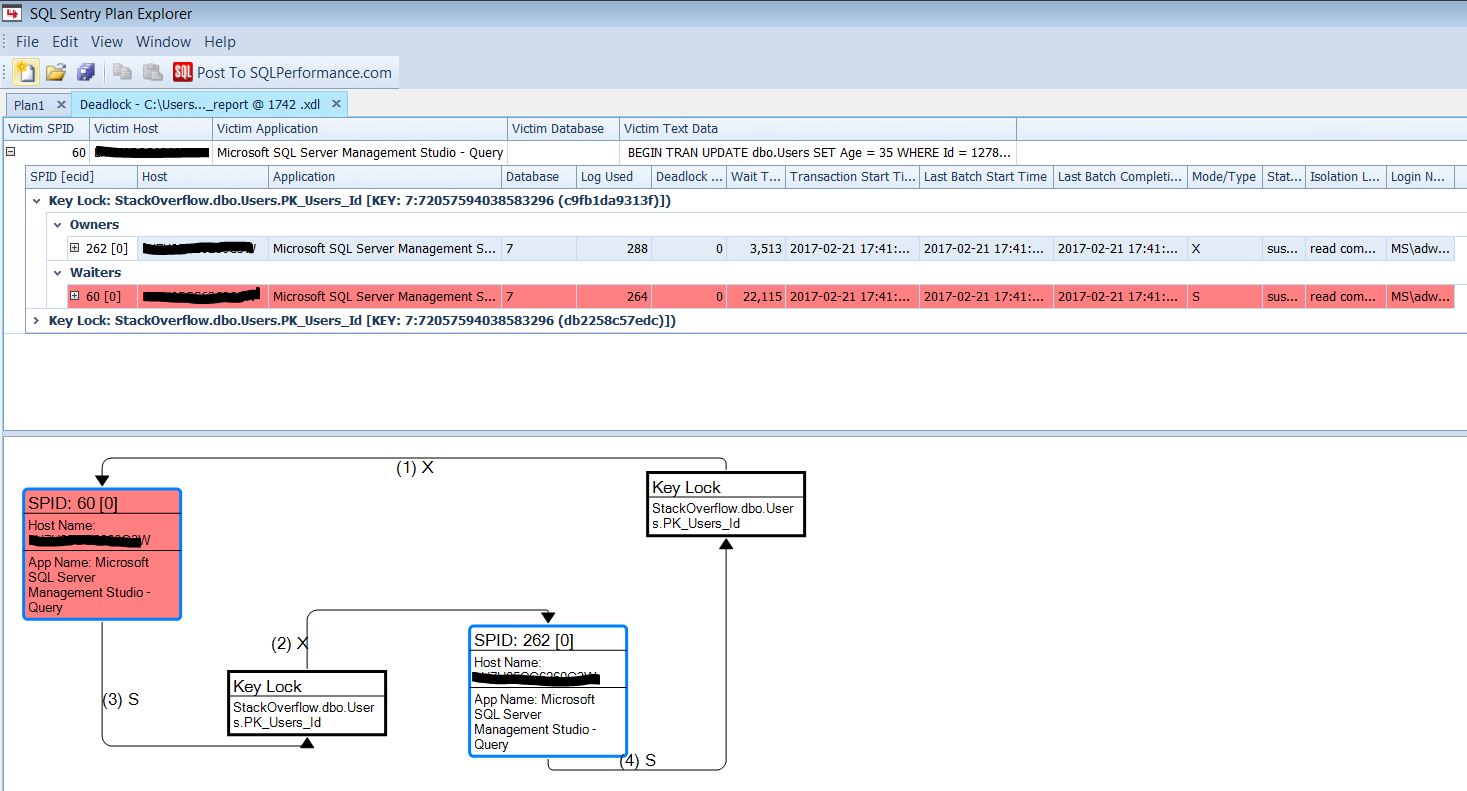
Task: Select the upper-right Key Lock node in the graph
Action: 726,504
